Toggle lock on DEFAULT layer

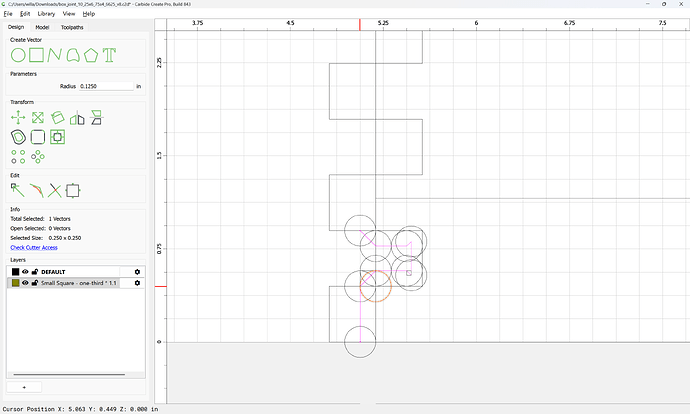click(35, 272)
